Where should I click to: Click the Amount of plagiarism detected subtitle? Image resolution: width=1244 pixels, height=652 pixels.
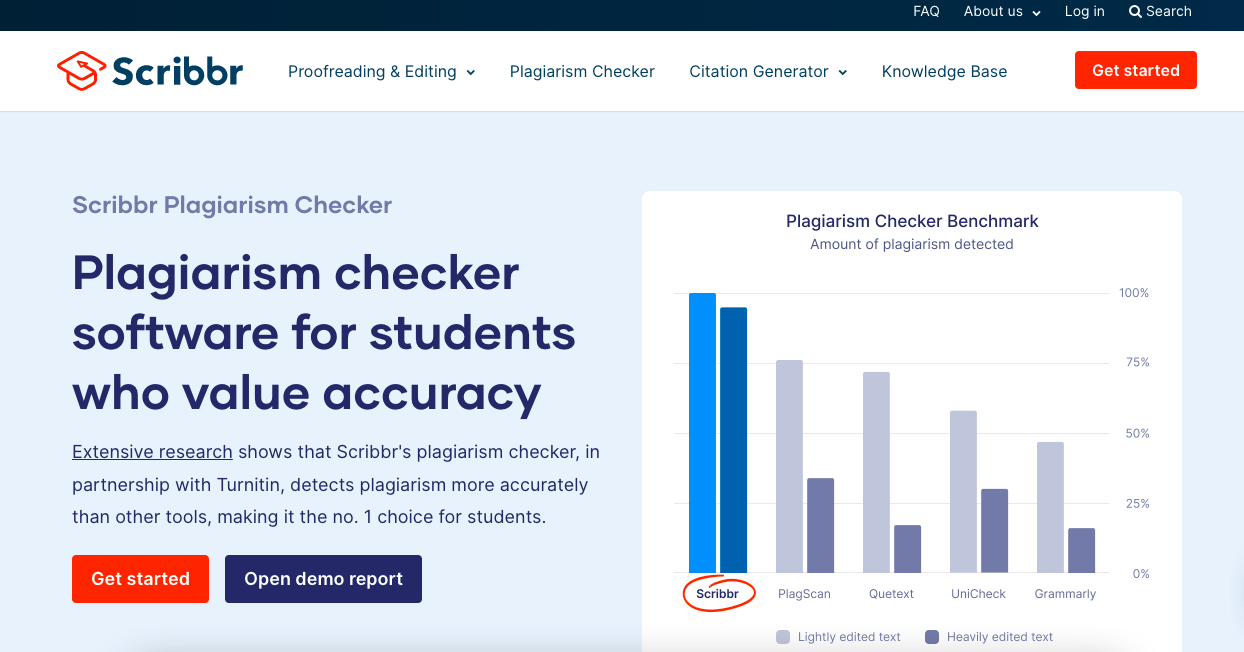[912, 244]
